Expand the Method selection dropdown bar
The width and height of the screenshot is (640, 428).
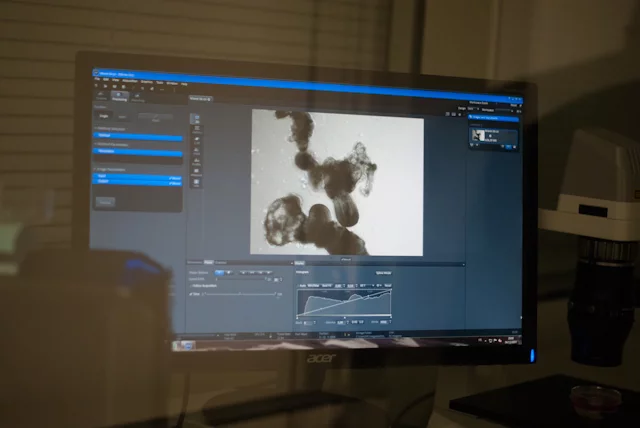pyautogui.click(x=138, y=136)
